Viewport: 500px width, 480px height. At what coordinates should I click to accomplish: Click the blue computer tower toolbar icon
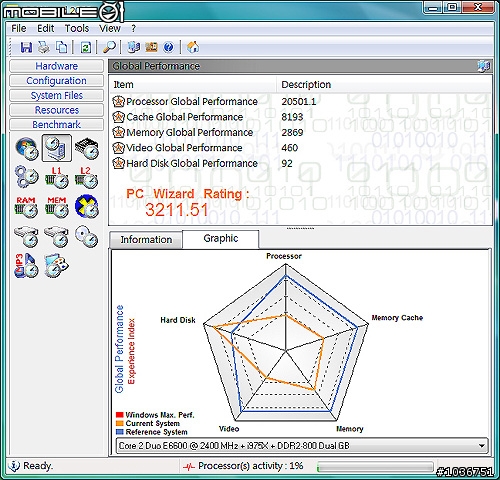coord(134,47)
